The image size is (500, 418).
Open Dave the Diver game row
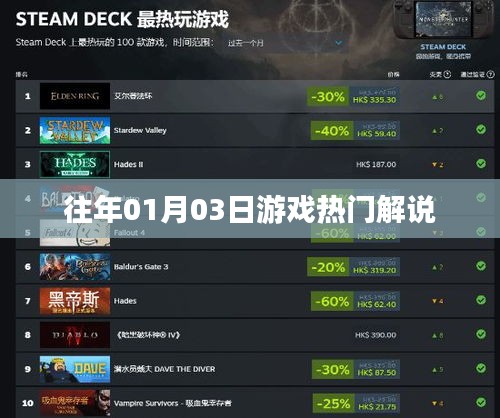pos(255,369)
